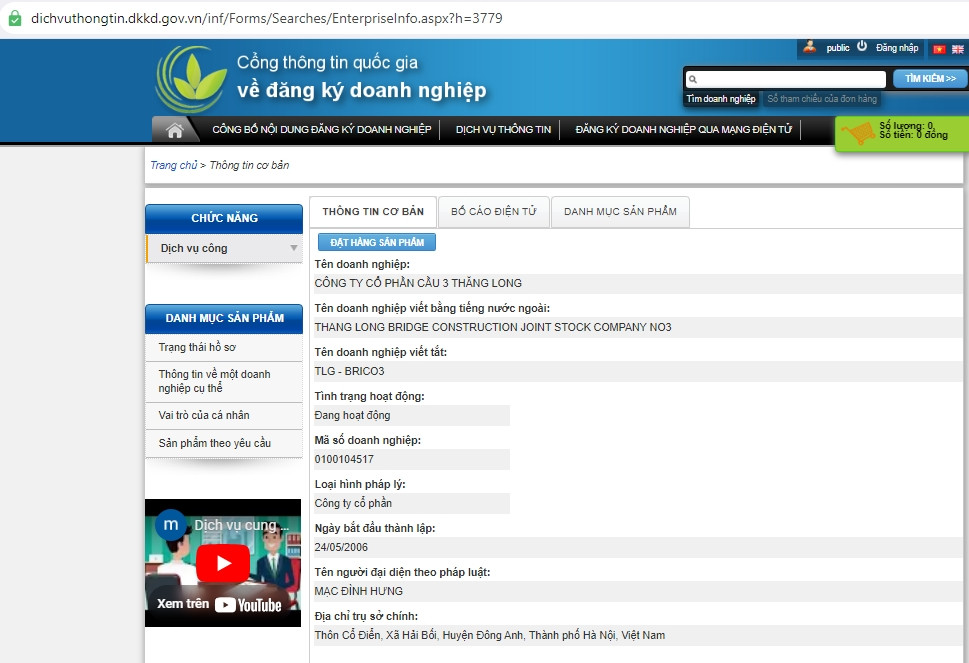
Task: Switch to Danh mục sản phẩm tab
Action: [x=620, y=212]
